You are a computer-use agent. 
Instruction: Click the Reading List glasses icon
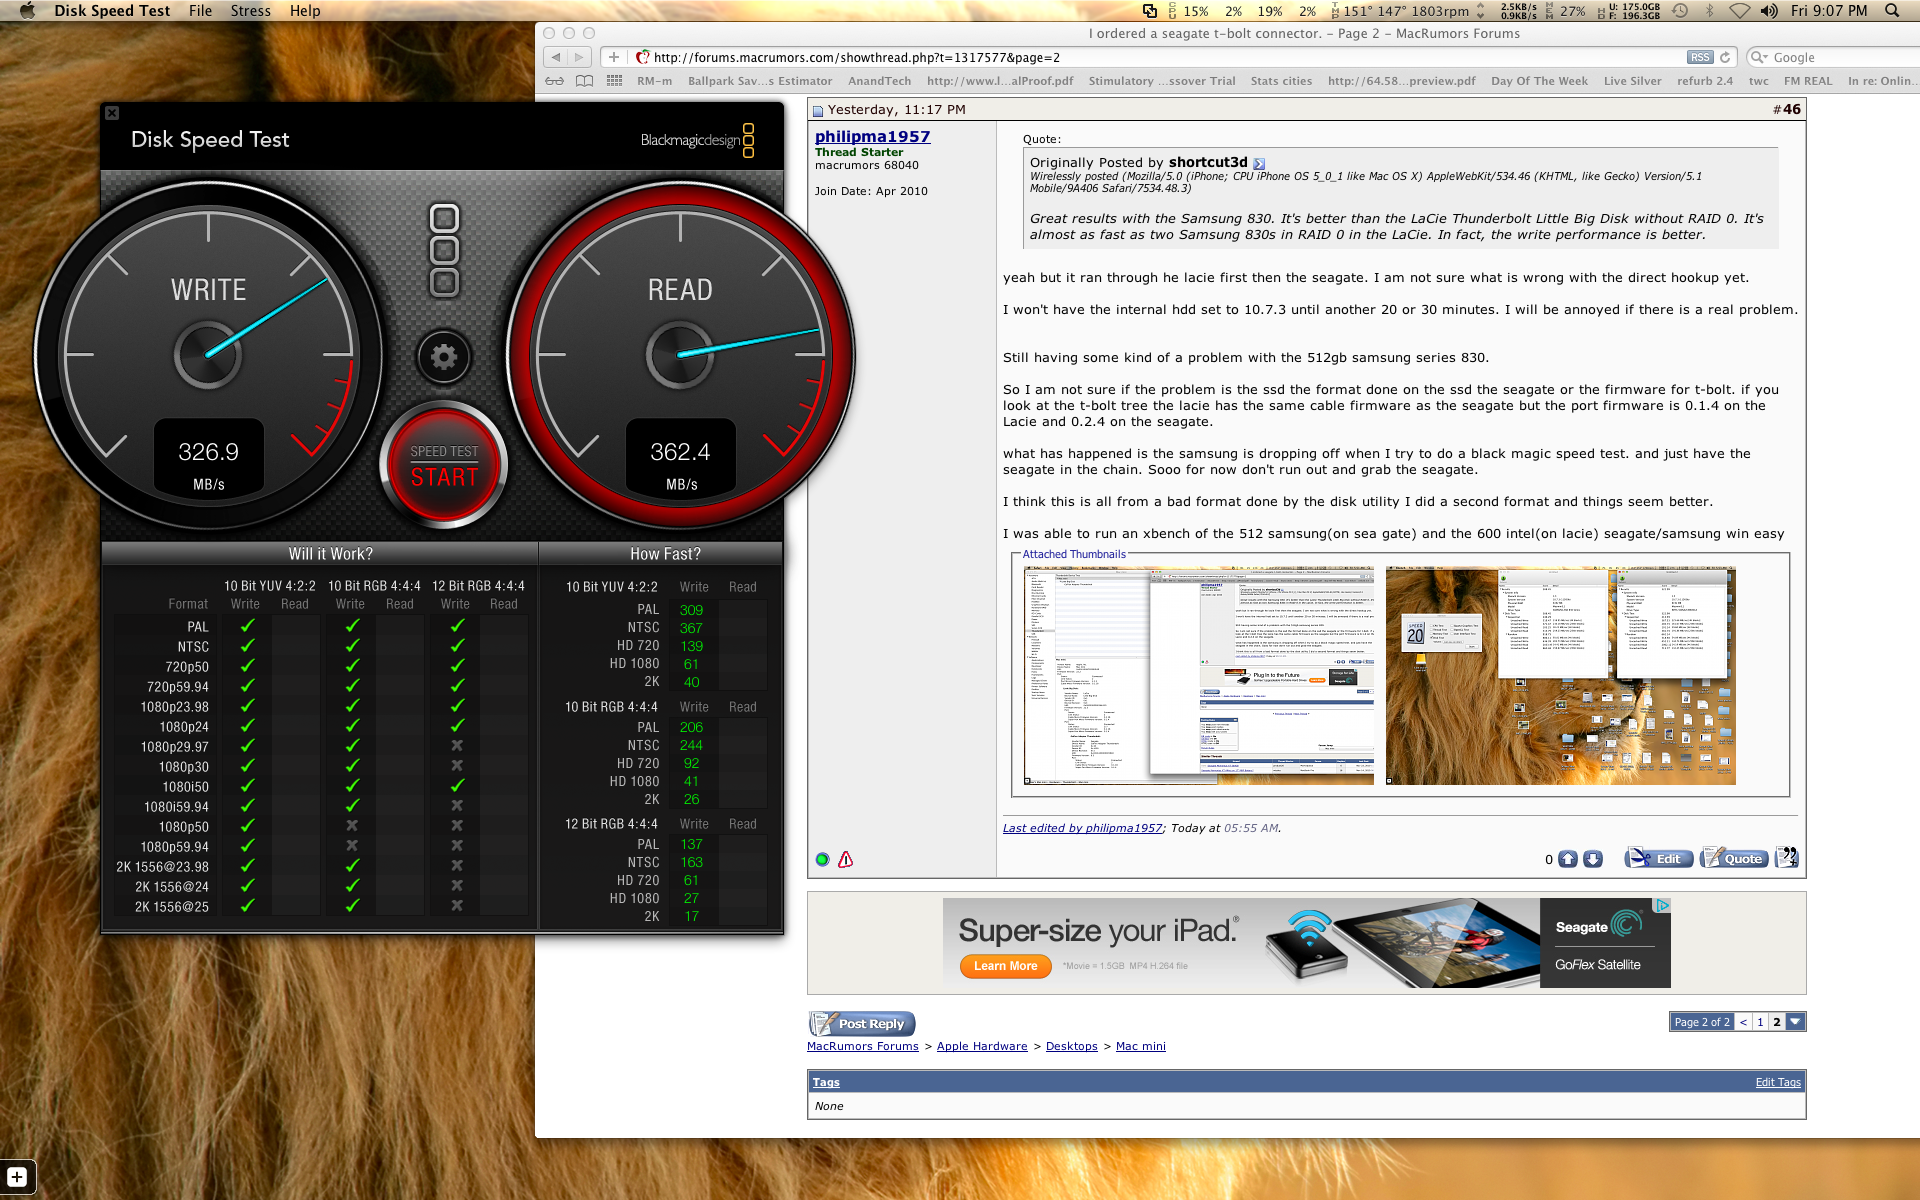(554, 81)
